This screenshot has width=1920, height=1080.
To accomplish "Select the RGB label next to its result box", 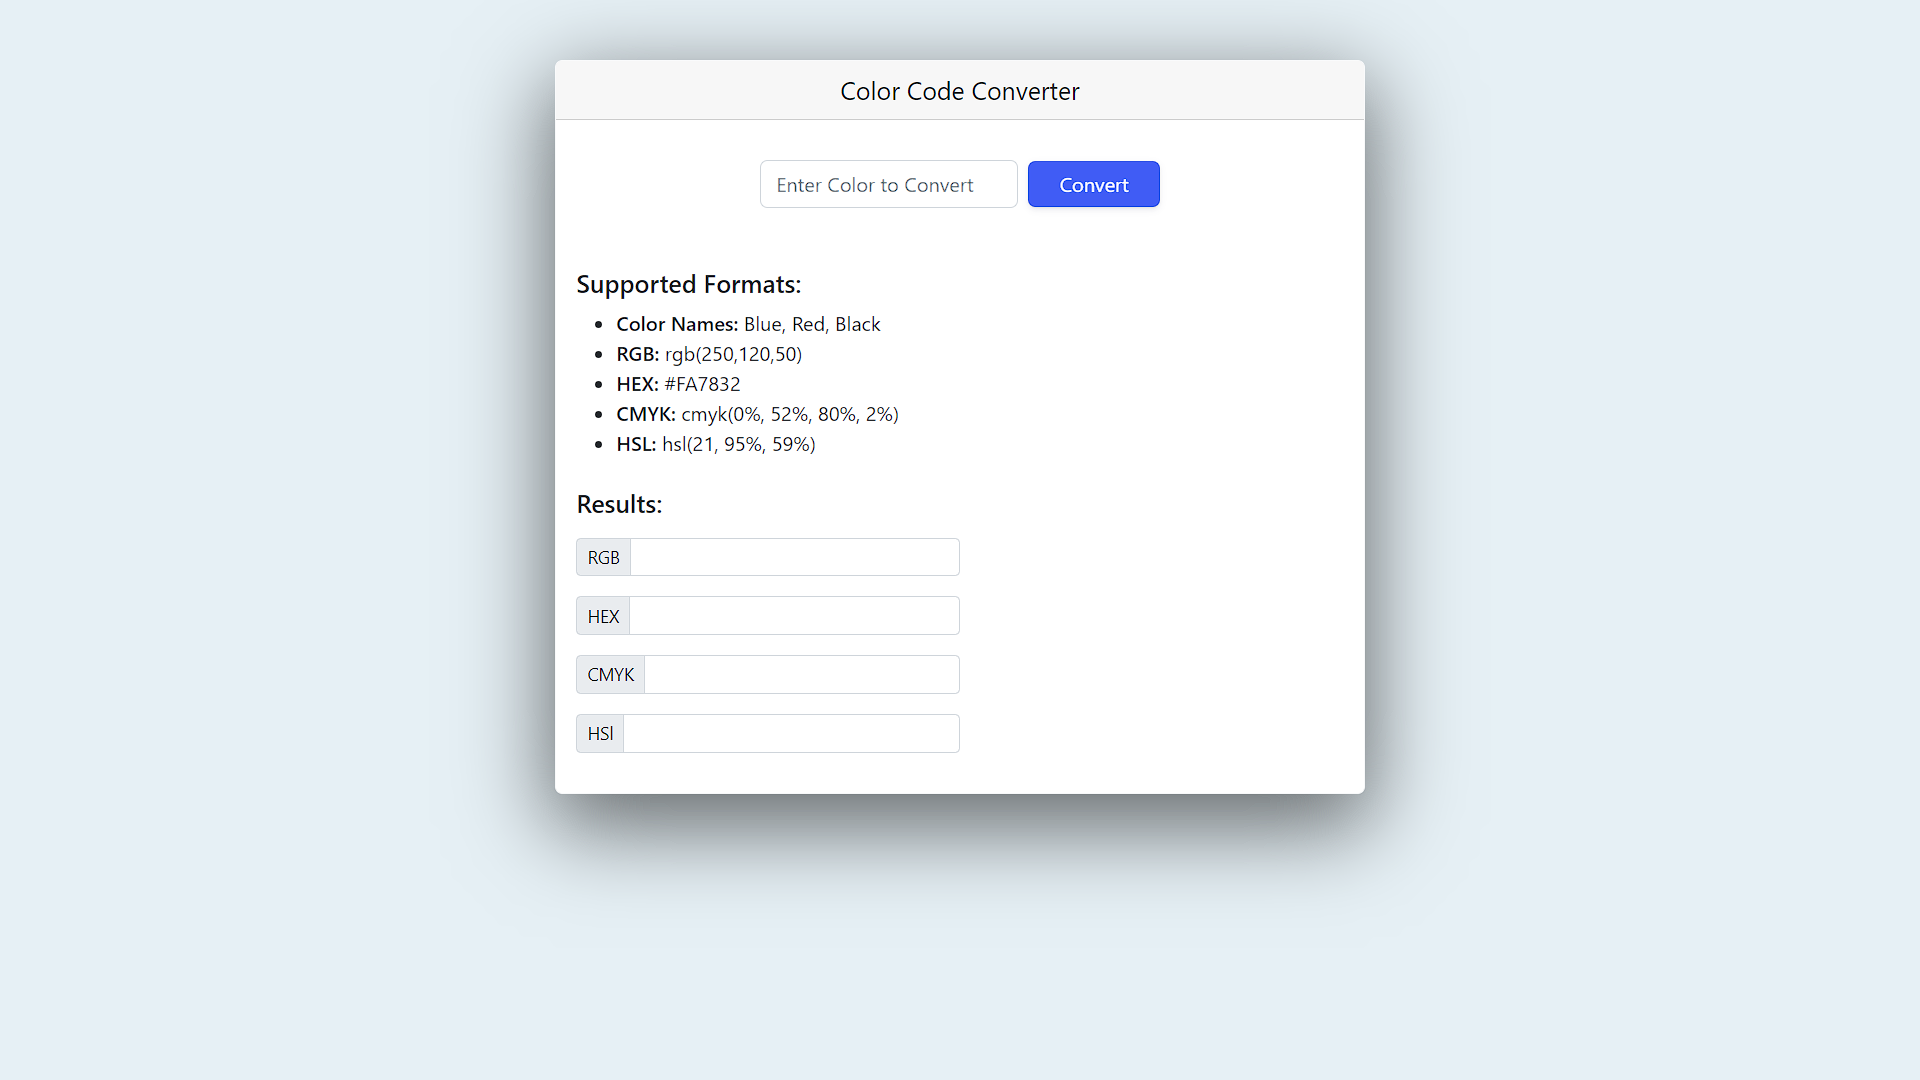I will pyautogui.click(x=603, y=557).
